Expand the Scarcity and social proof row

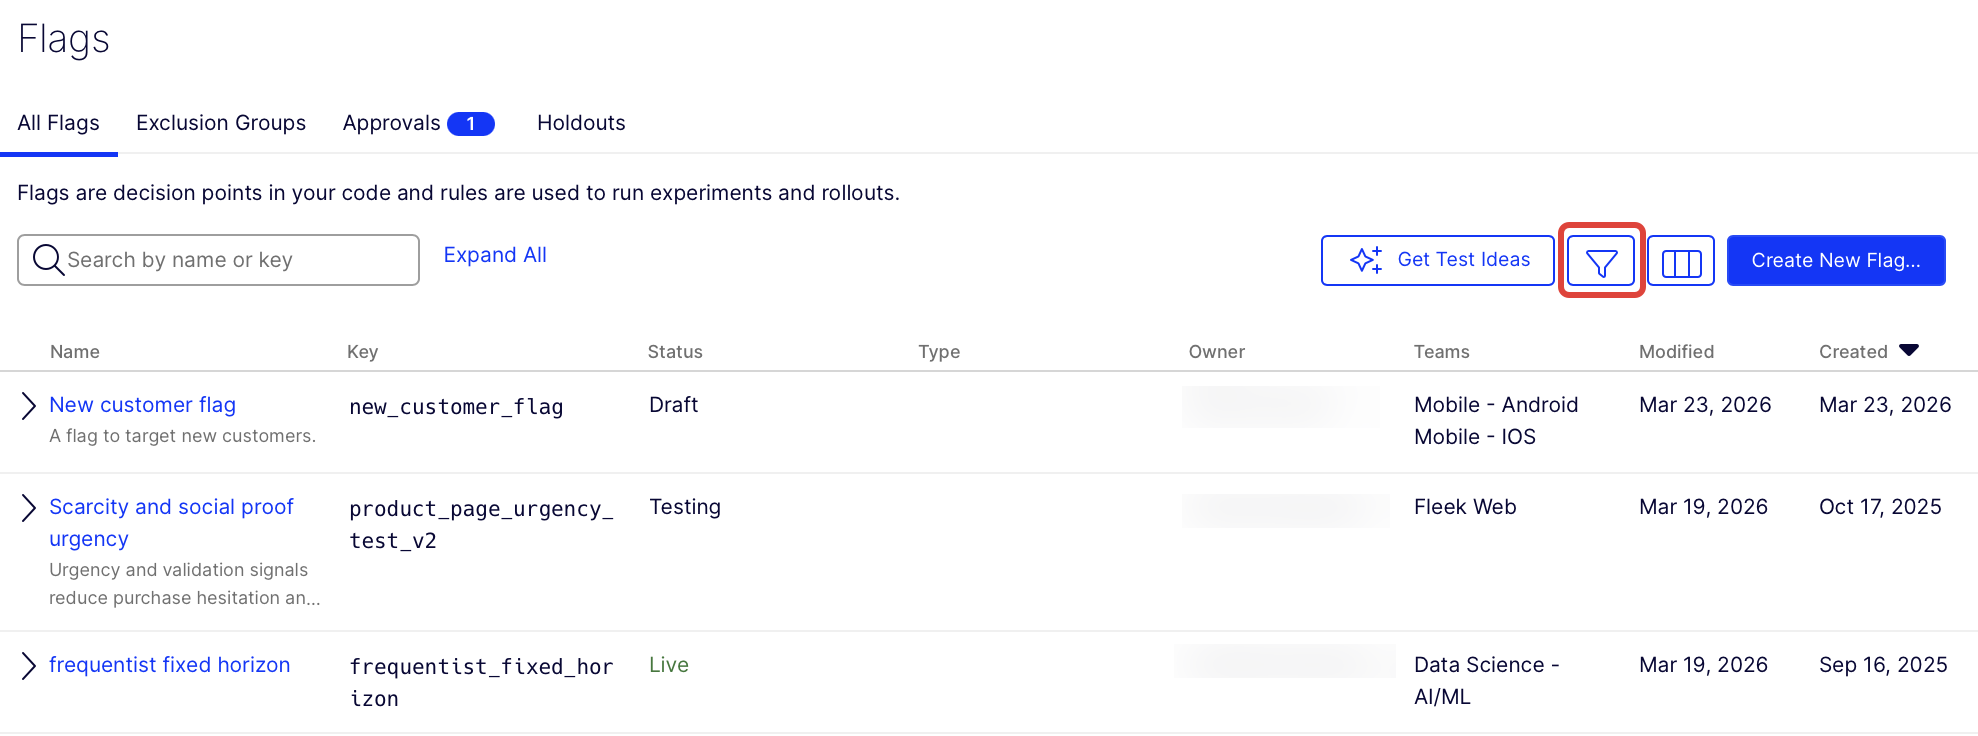coord(29,508)
